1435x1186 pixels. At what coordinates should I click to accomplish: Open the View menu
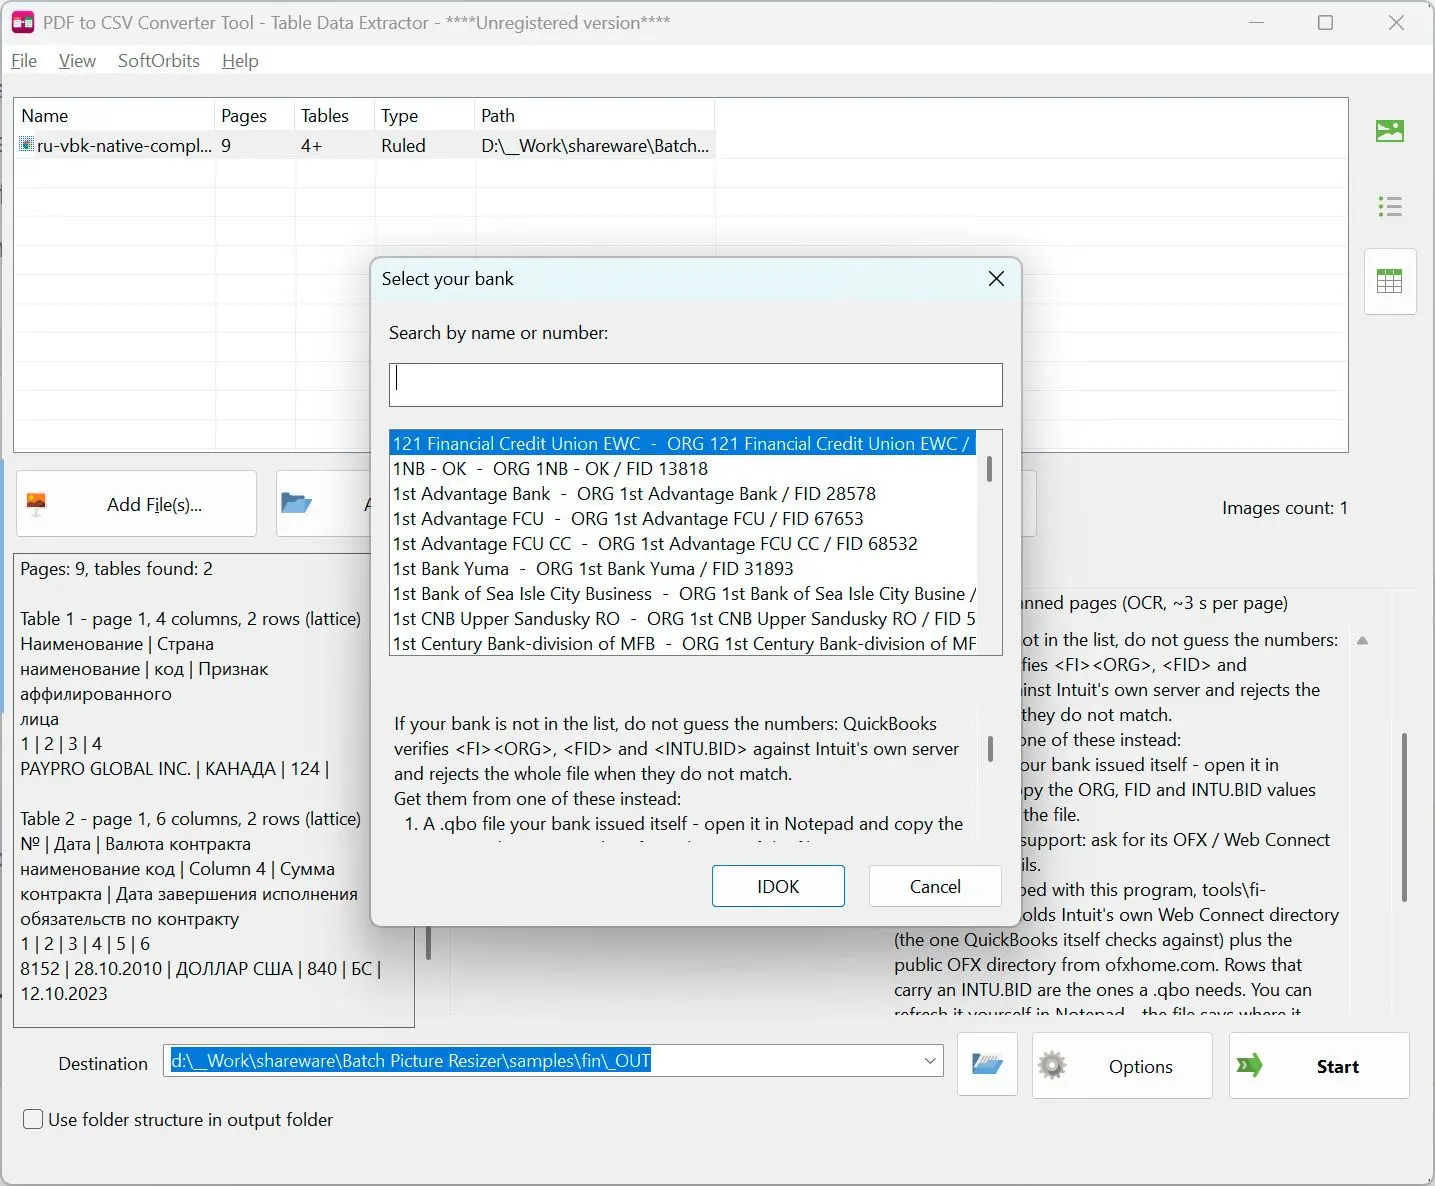(77, 61)
